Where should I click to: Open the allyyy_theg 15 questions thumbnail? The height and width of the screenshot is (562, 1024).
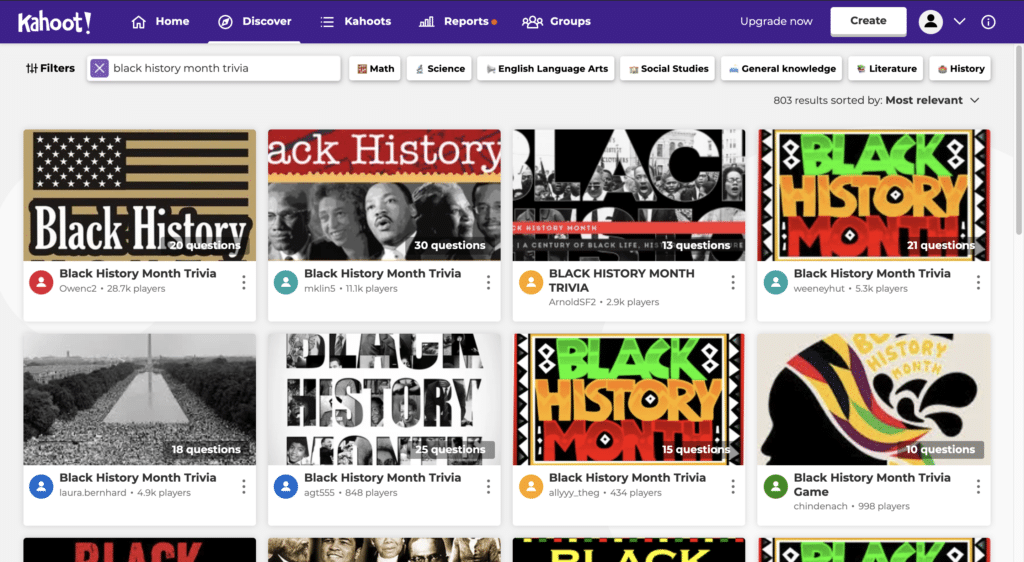click(629, 399)
